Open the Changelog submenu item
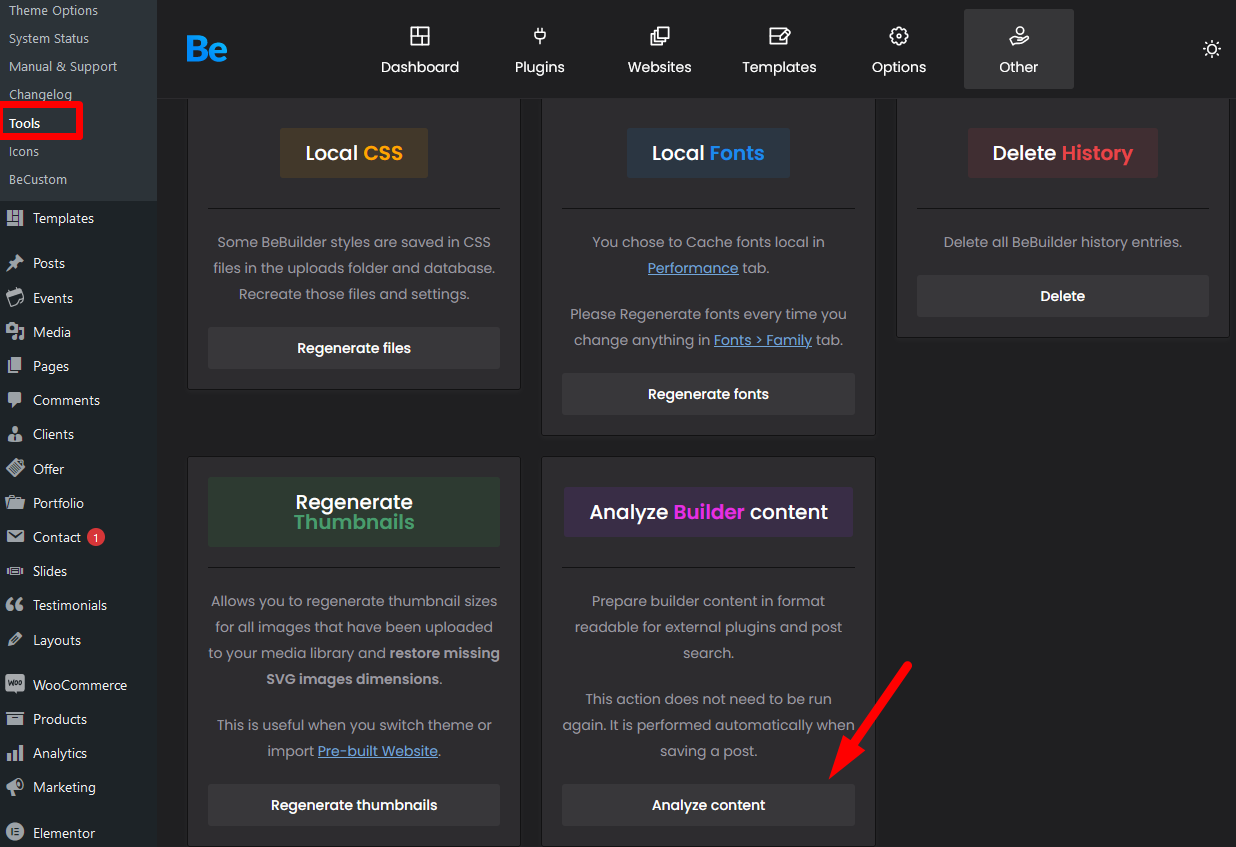This screenshot has height=847, width=1236. pos(40,94)
